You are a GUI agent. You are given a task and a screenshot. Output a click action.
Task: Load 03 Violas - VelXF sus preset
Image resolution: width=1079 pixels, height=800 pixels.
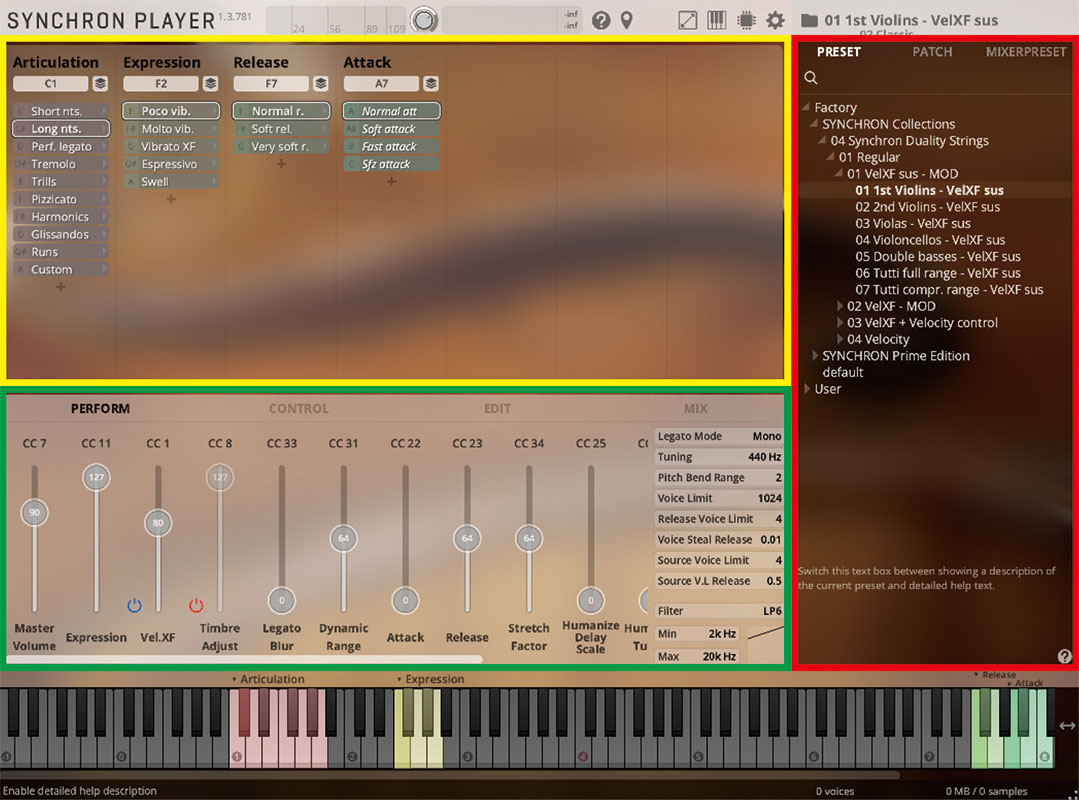coord(912,224)
